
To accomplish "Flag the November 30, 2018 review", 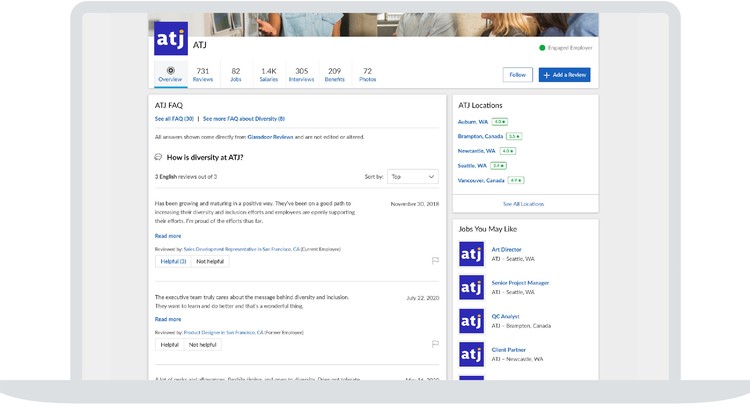I will pyautogui.click(x=435, y=260).
